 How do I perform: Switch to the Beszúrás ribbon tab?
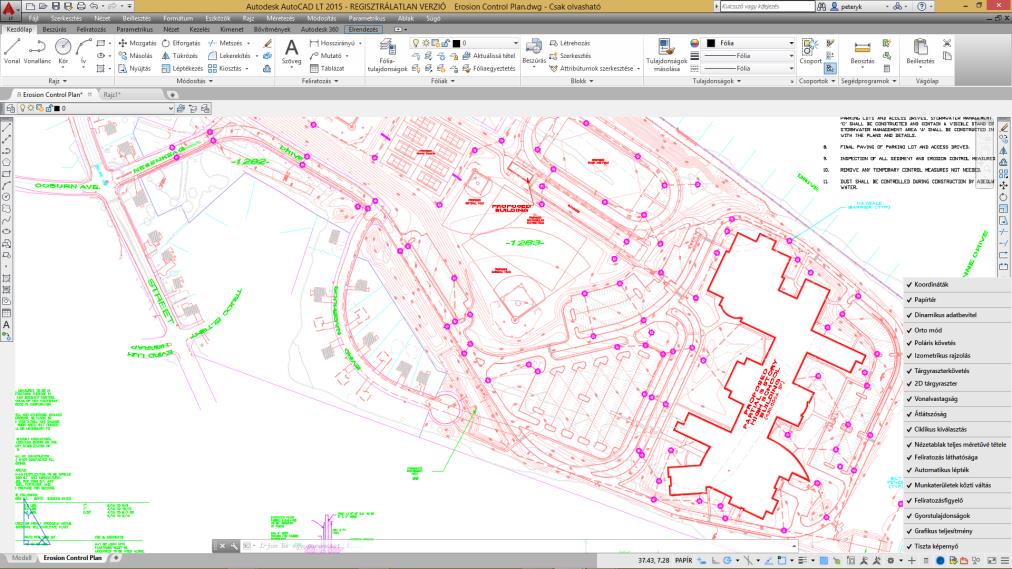54,30
